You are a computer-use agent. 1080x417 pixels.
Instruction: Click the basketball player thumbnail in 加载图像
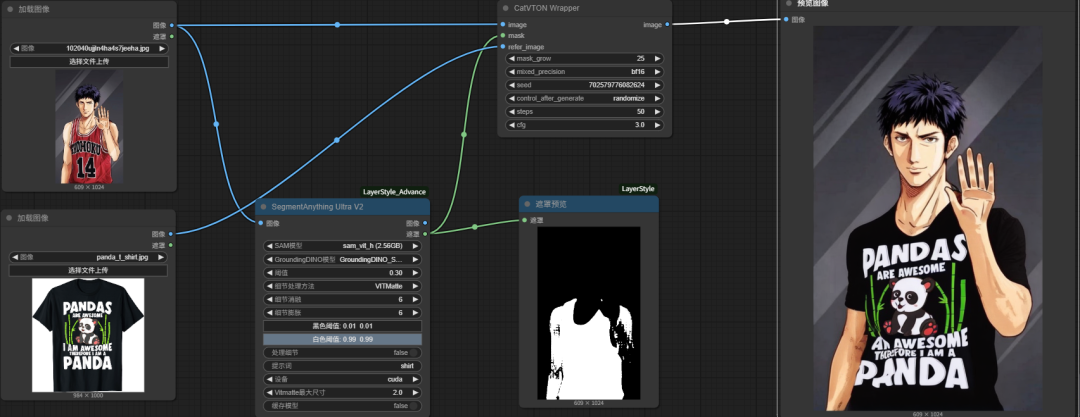coord(89,127)
